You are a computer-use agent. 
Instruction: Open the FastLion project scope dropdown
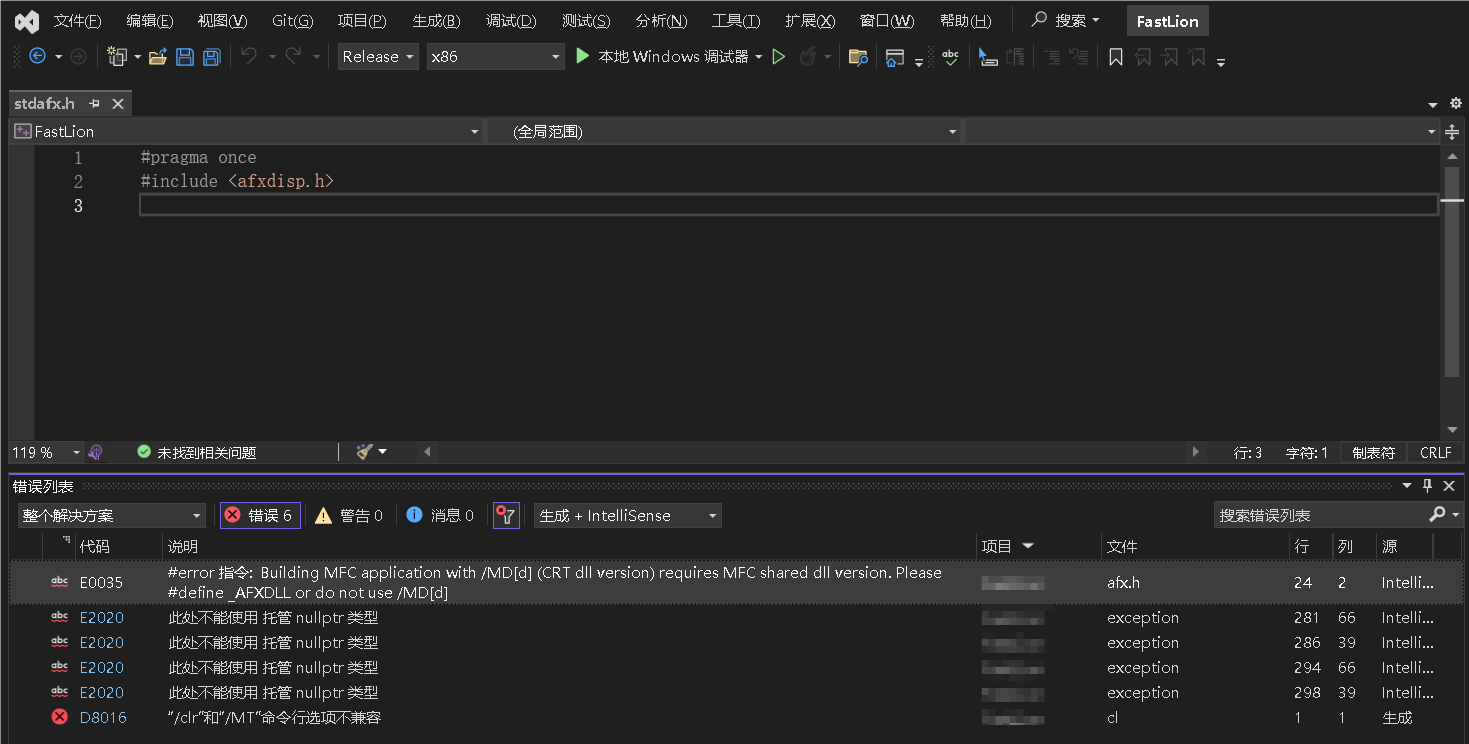pos(247,131)
